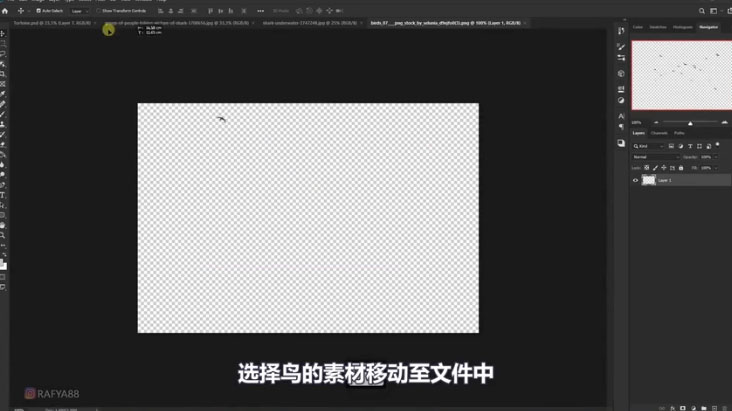This screenshot has width=732, height=411.
Task: Switch to the Histogram panel tab
Action: (682, 27)
